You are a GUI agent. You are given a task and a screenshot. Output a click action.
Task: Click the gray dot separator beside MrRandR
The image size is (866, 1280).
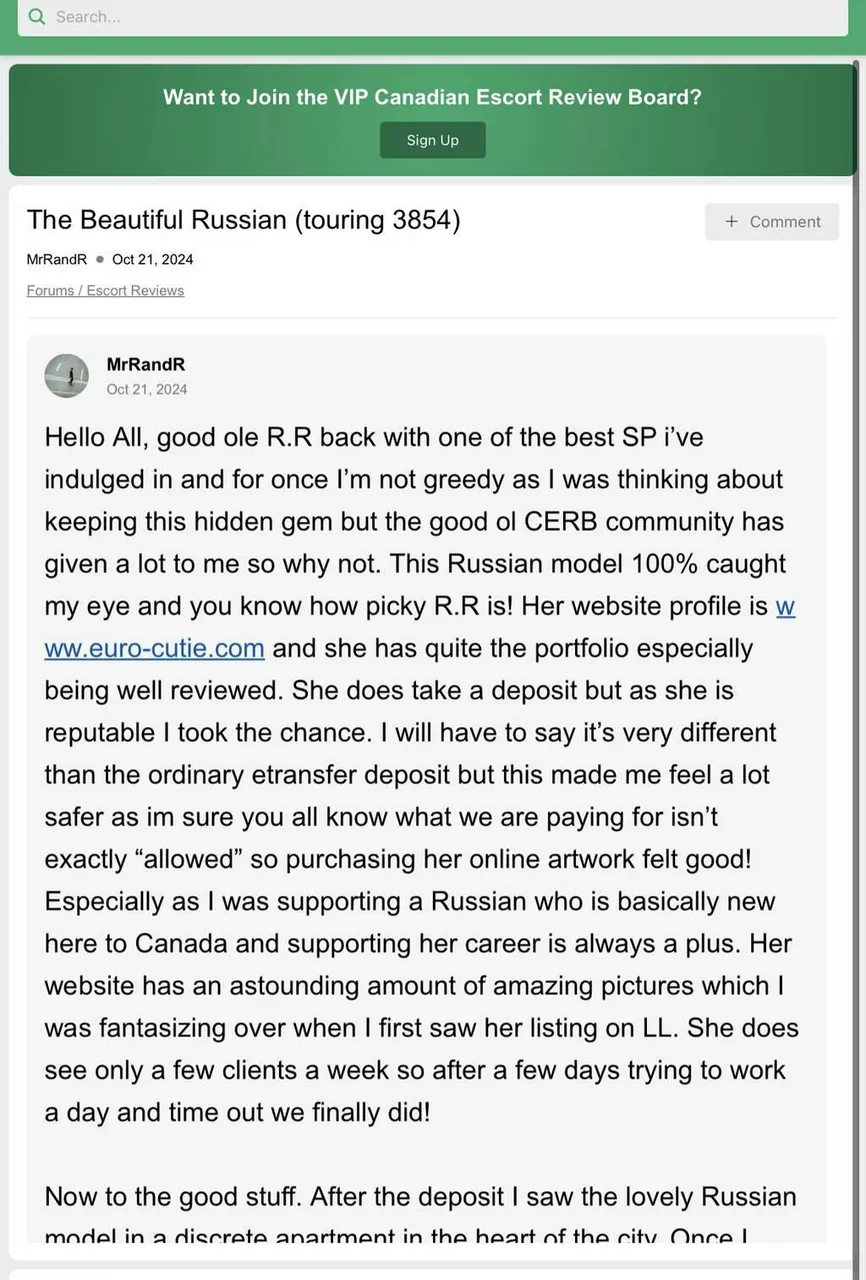point(100,259)
